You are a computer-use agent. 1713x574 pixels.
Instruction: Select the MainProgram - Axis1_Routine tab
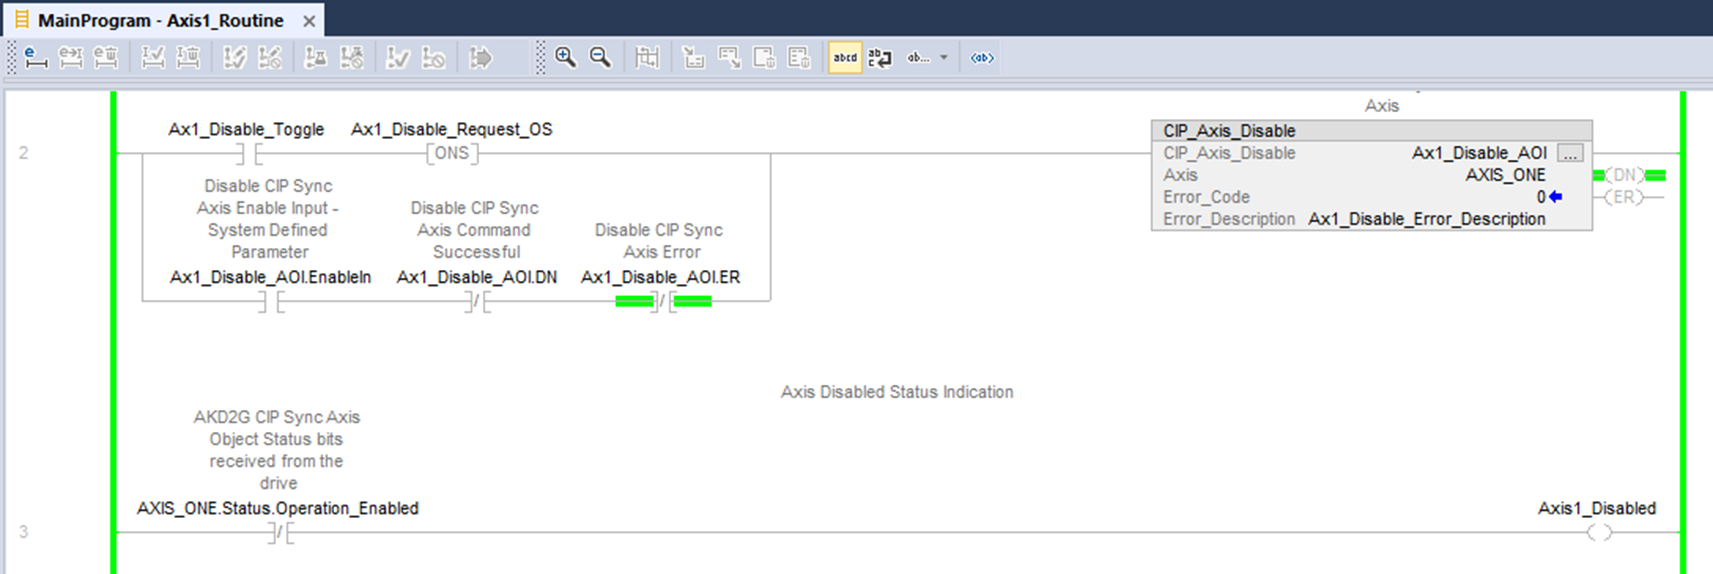160,20
